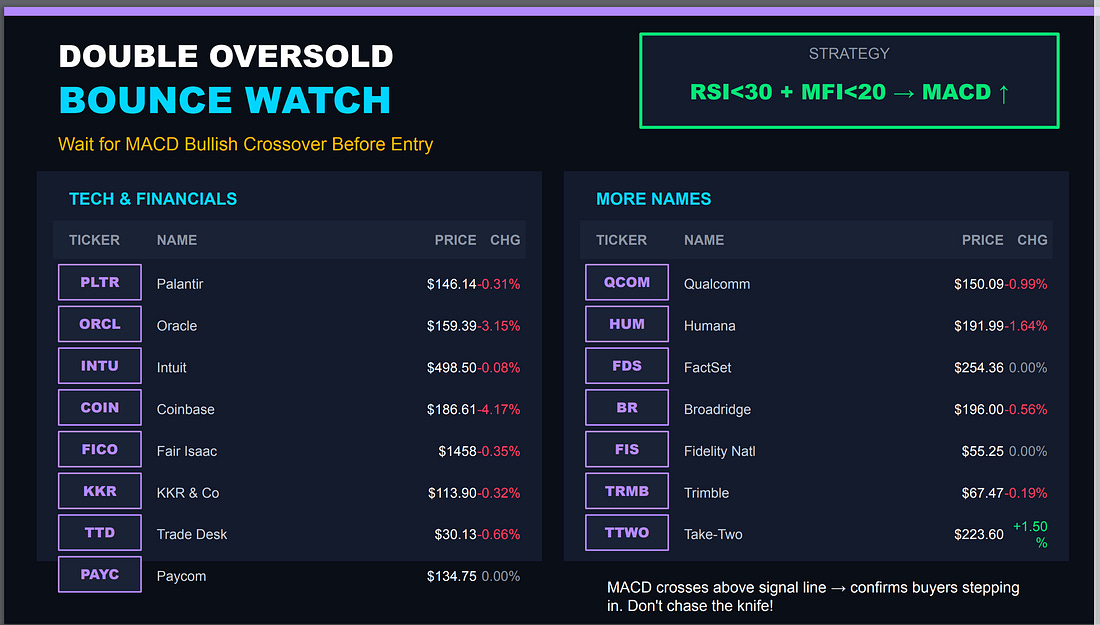This screenshot has height=625, width=1100.
Task: Click the PAYC ticker badge
Action: pos(100,574)
